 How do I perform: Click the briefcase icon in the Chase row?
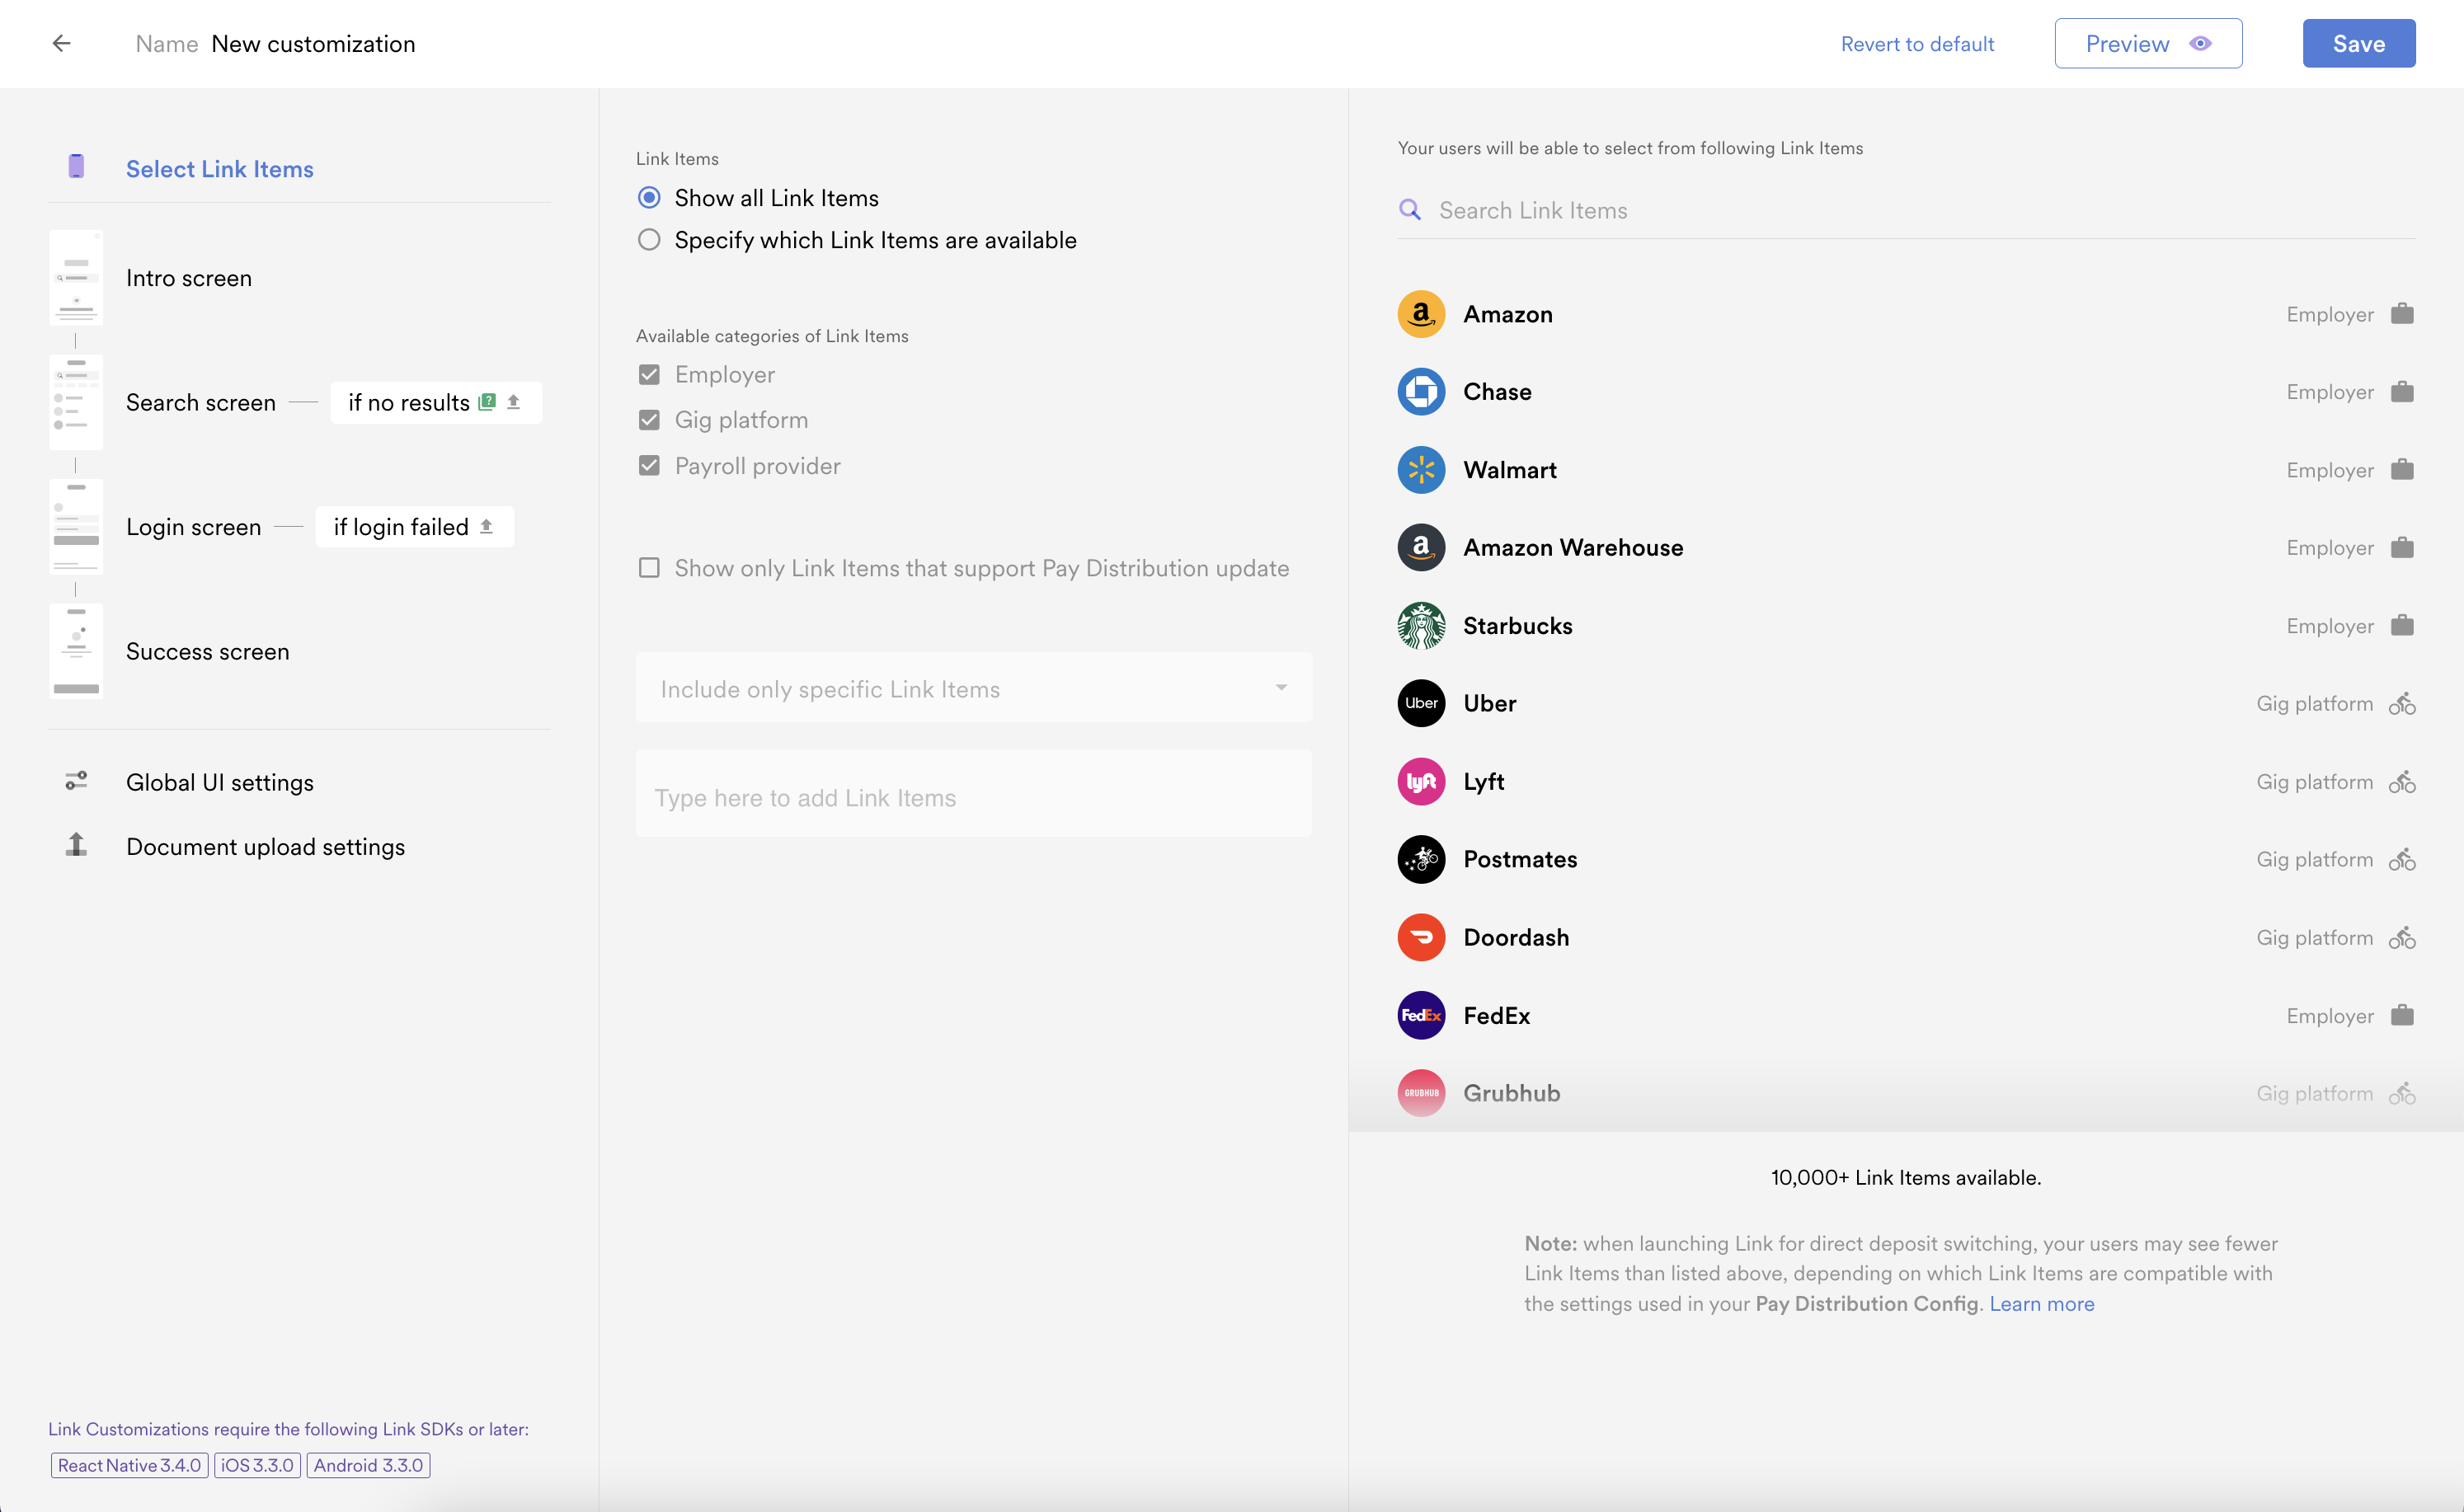[x=2402, y=392]
